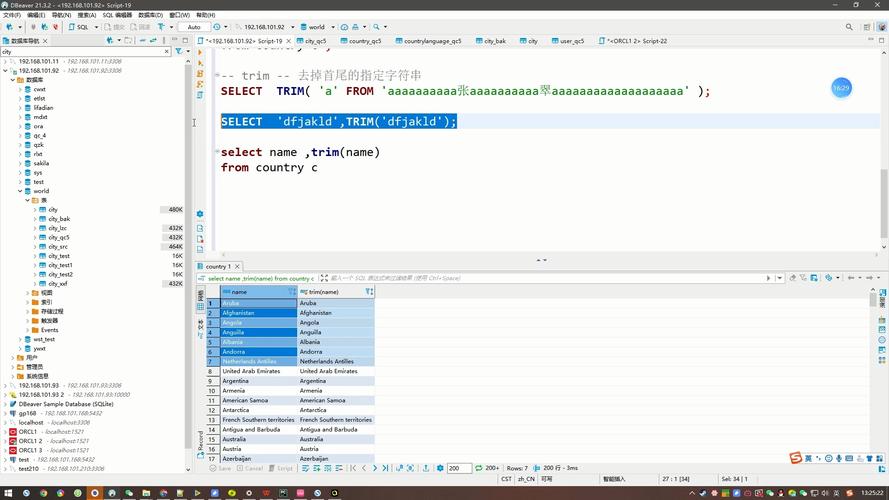Click the blue 16:29 timer badge
The width and height of the screenshot is (889, 500).
pos(841,88)
